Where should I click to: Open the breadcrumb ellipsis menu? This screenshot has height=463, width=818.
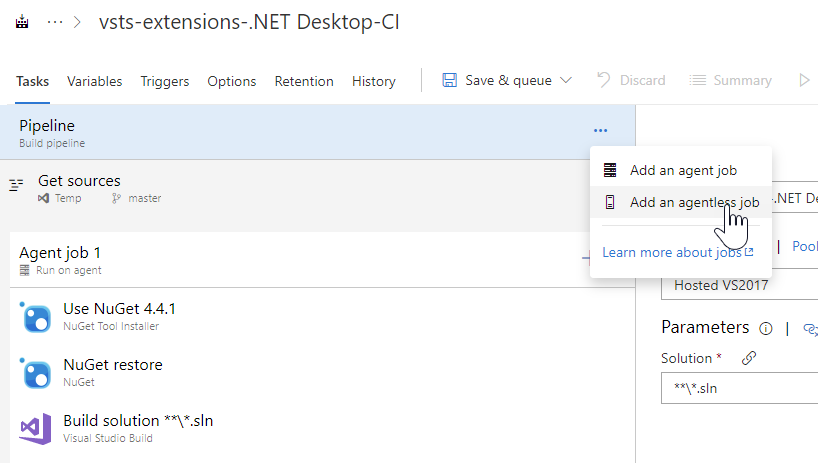(x=56, y=22)
